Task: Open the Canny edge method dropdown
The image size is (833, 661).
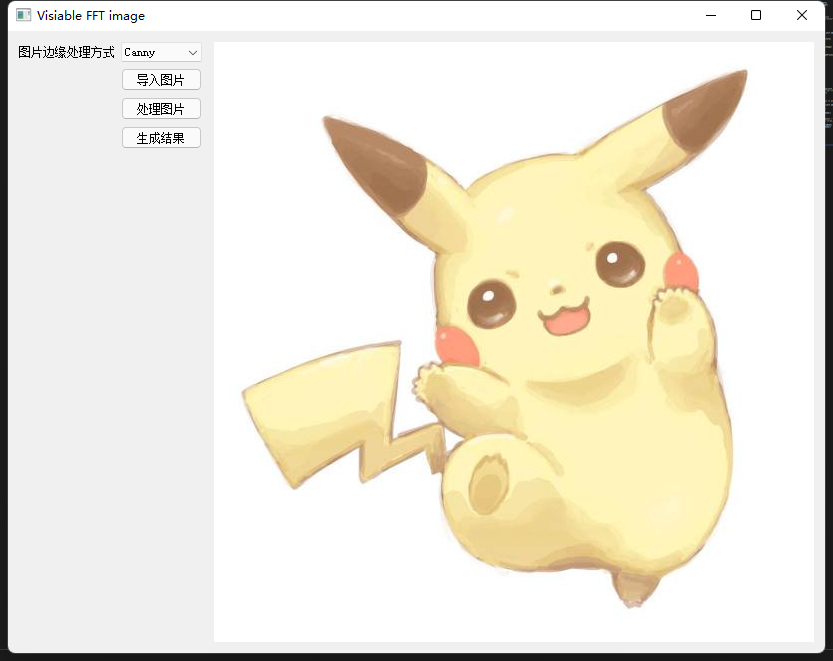Action: click(161, 52)
